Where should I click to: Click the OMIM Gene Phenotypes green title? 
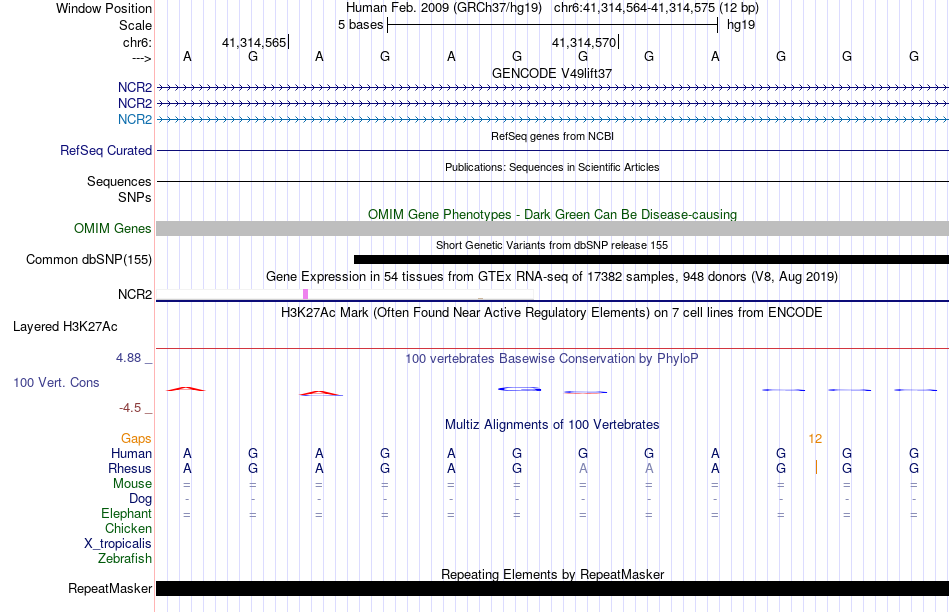click(x=552, y=215)
